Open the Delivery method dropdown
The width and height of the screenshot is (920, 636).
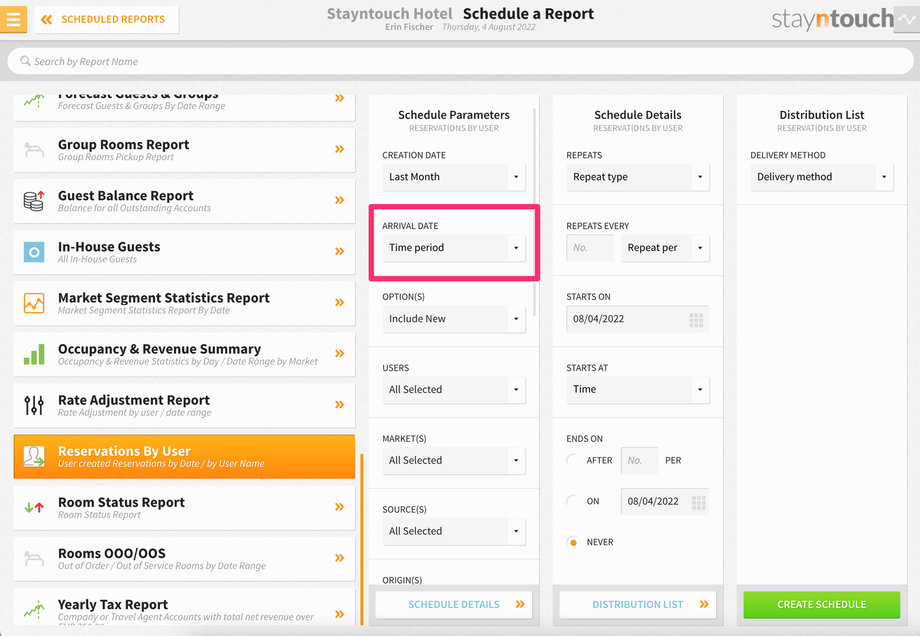[x=821, y=177]
